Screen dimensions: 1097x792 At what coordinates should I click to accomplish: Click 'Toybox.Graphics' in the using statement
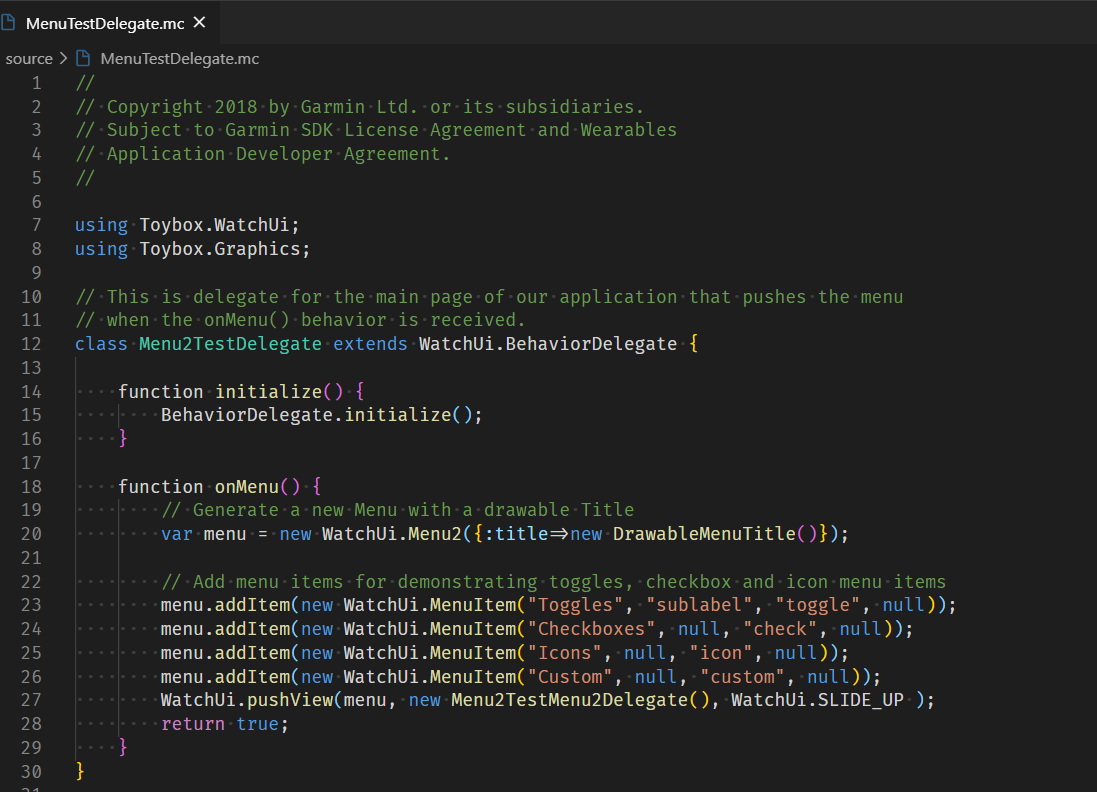[x=220, y=249]
